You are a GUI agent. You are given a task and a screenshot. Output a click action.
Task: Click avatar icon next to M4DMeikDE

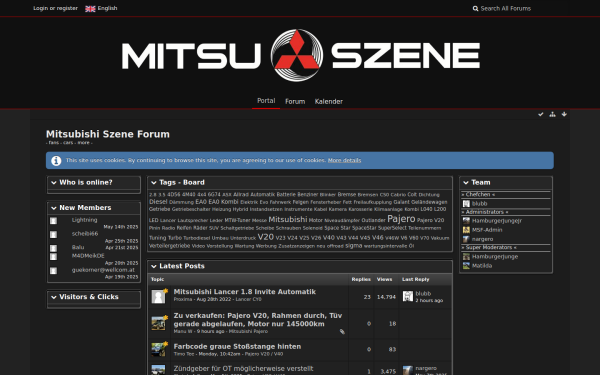(54, 256)
